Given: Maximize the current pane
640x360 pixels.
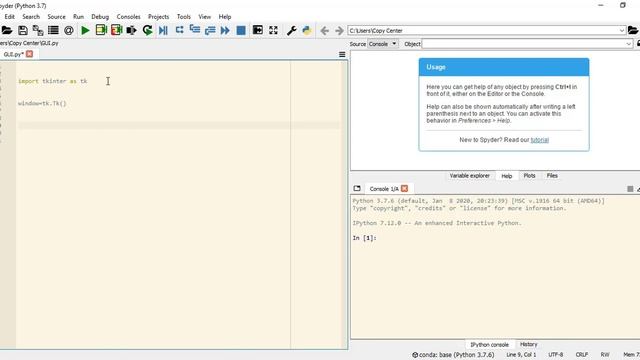Looking at the screenshot, I should (258, 30).
